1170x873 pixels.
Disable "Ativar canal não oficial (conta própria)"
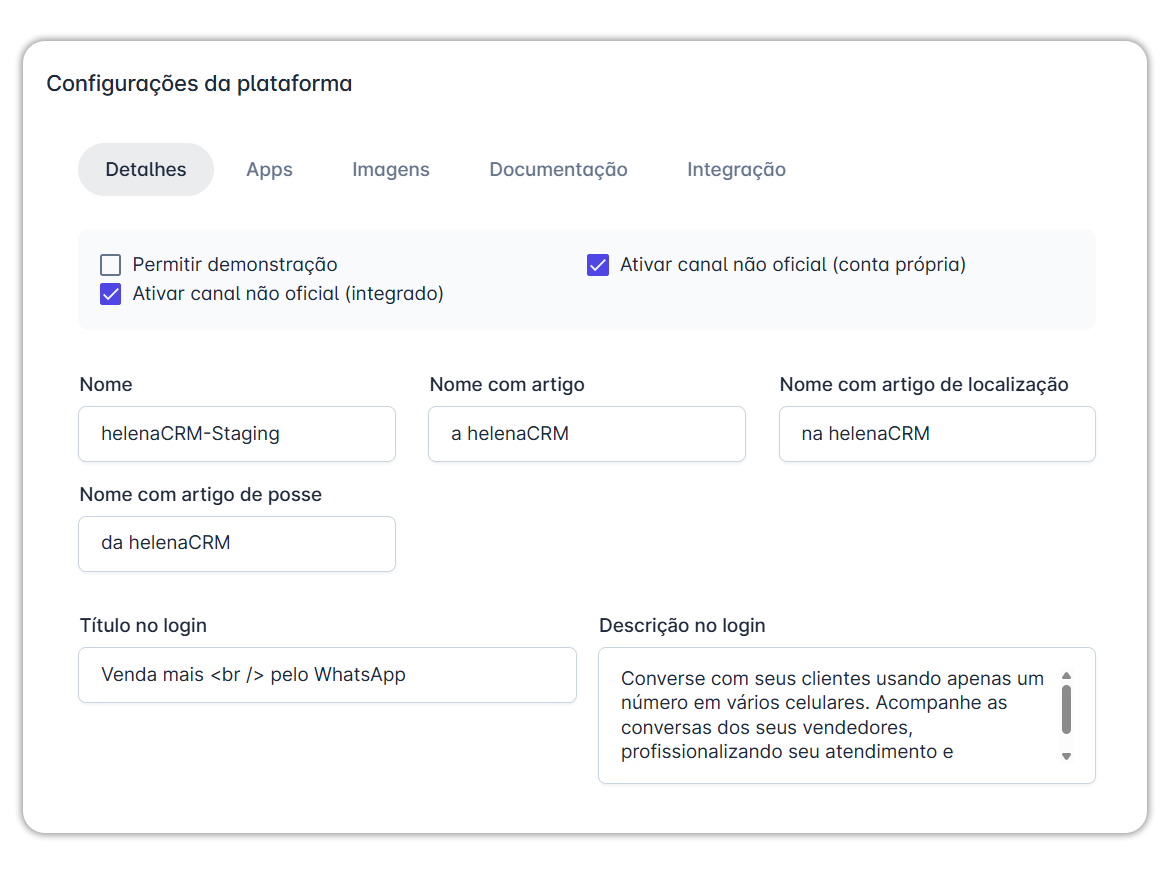click(x=598, y=265)
